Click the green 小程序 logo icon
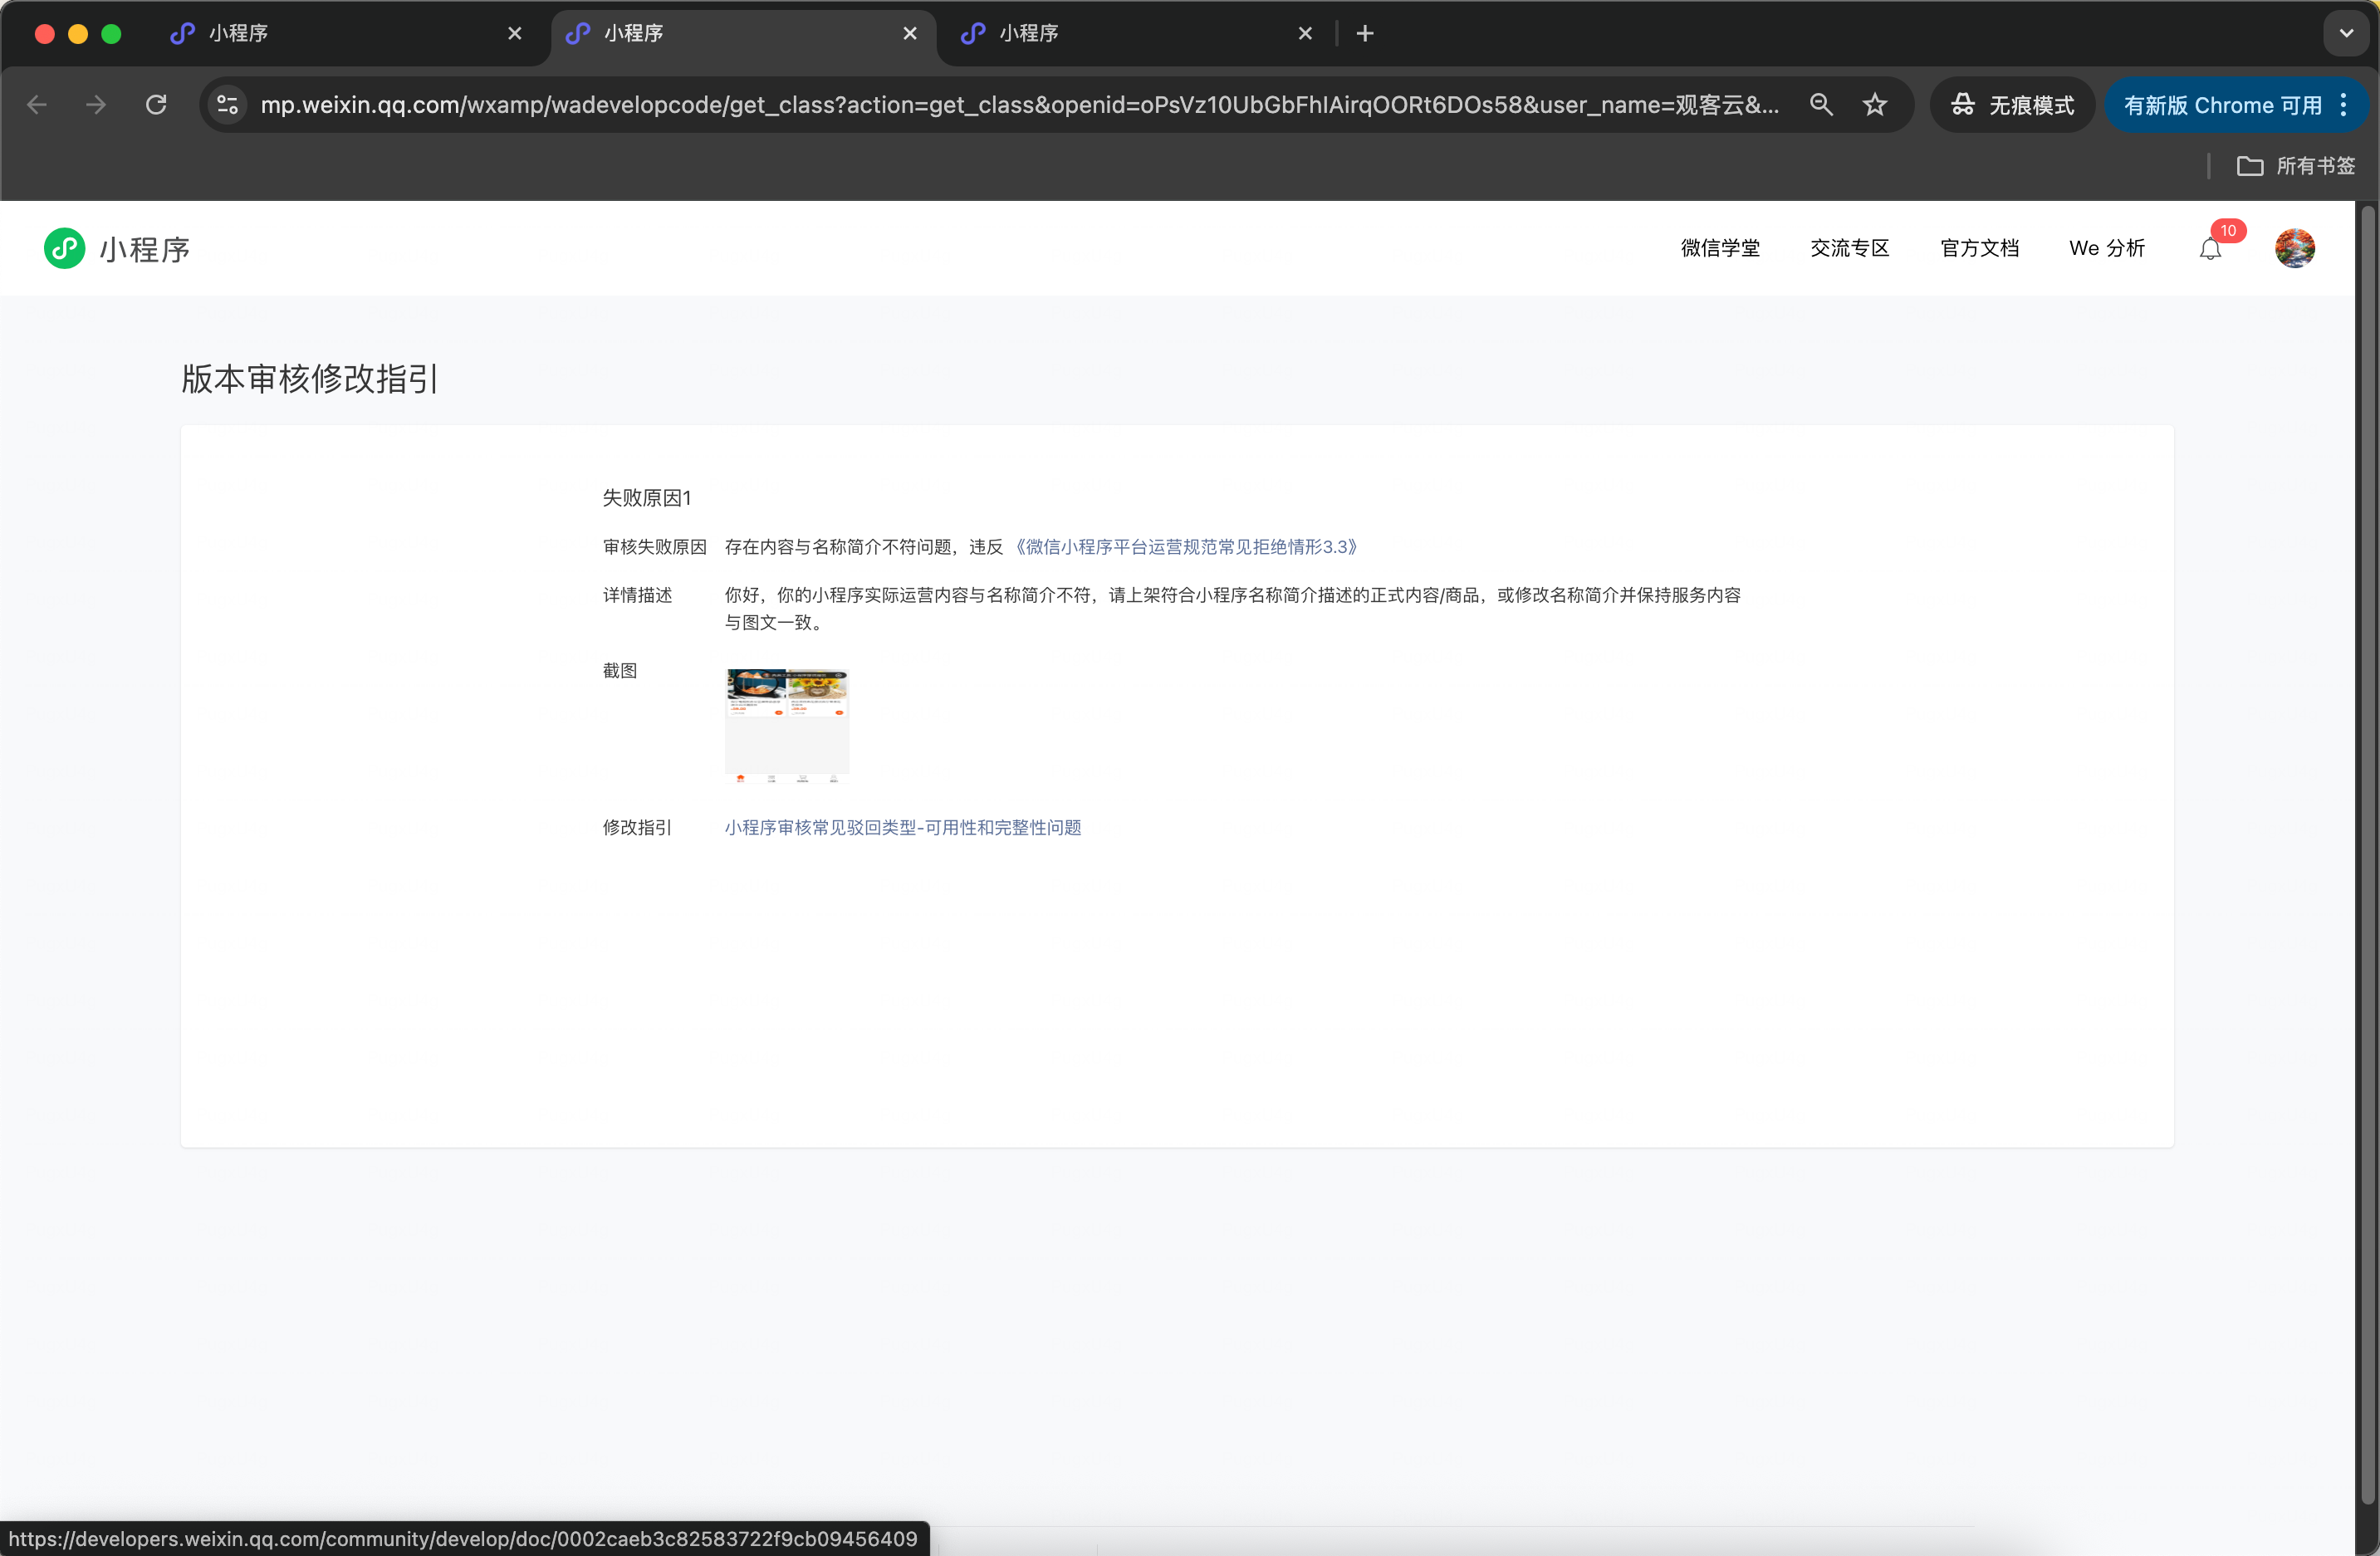This screenshot has width=2380, height=1556. (65, 248)
